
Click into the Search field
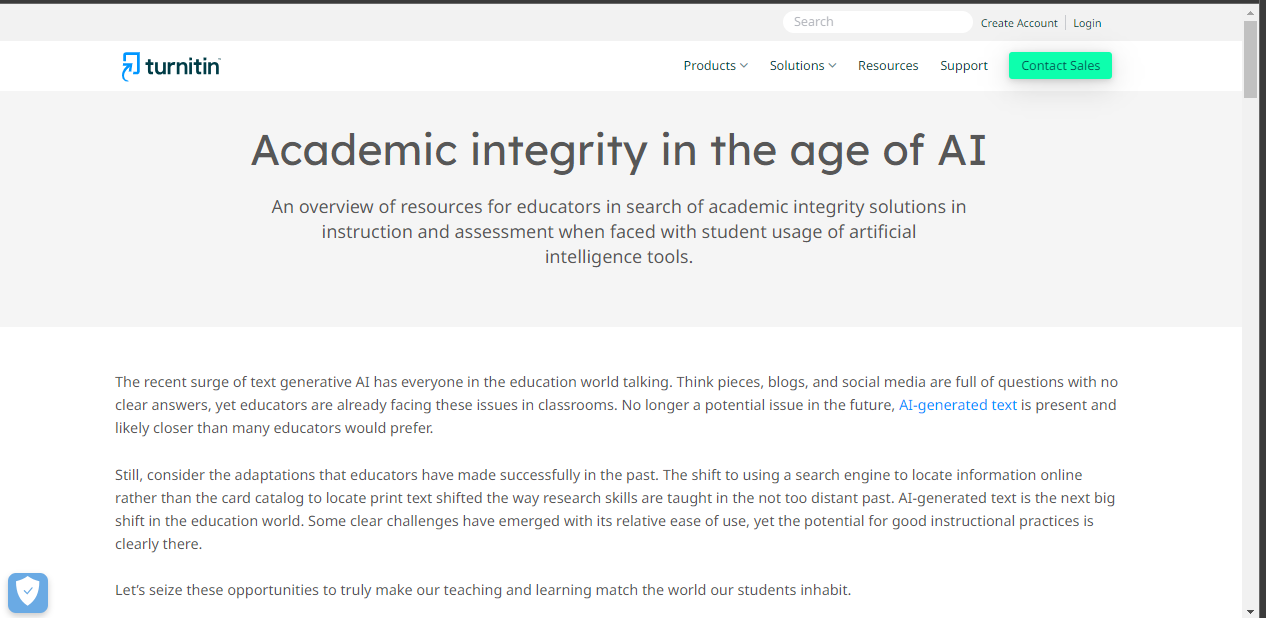tap(877, 22)
